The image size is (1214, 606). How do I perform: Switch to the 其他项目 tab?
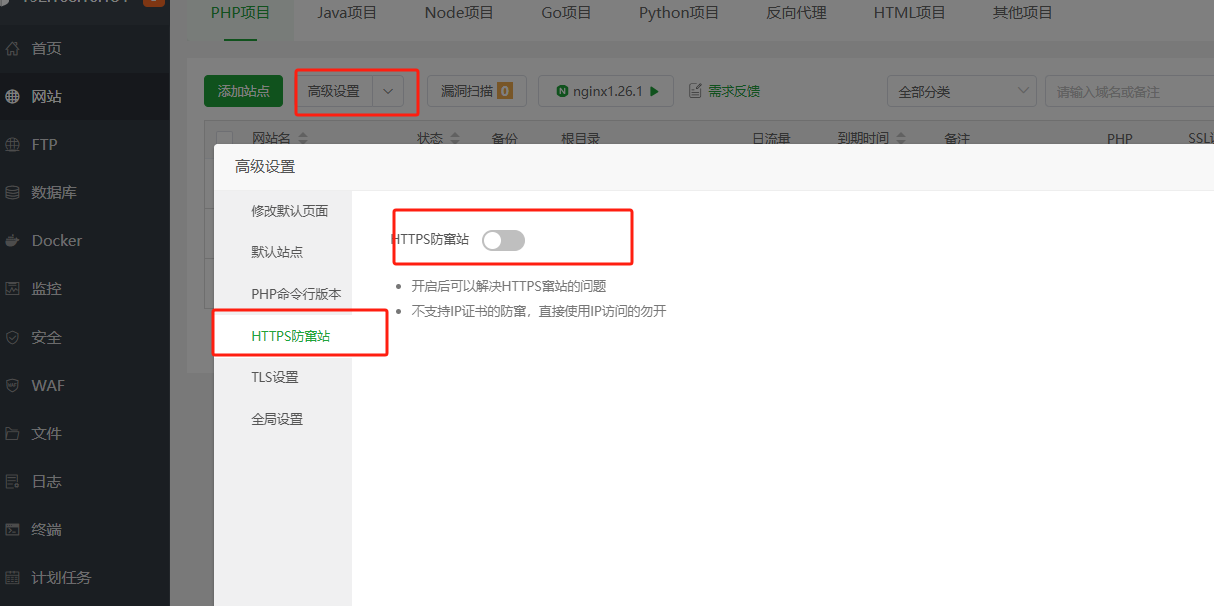pos(1022,13)
